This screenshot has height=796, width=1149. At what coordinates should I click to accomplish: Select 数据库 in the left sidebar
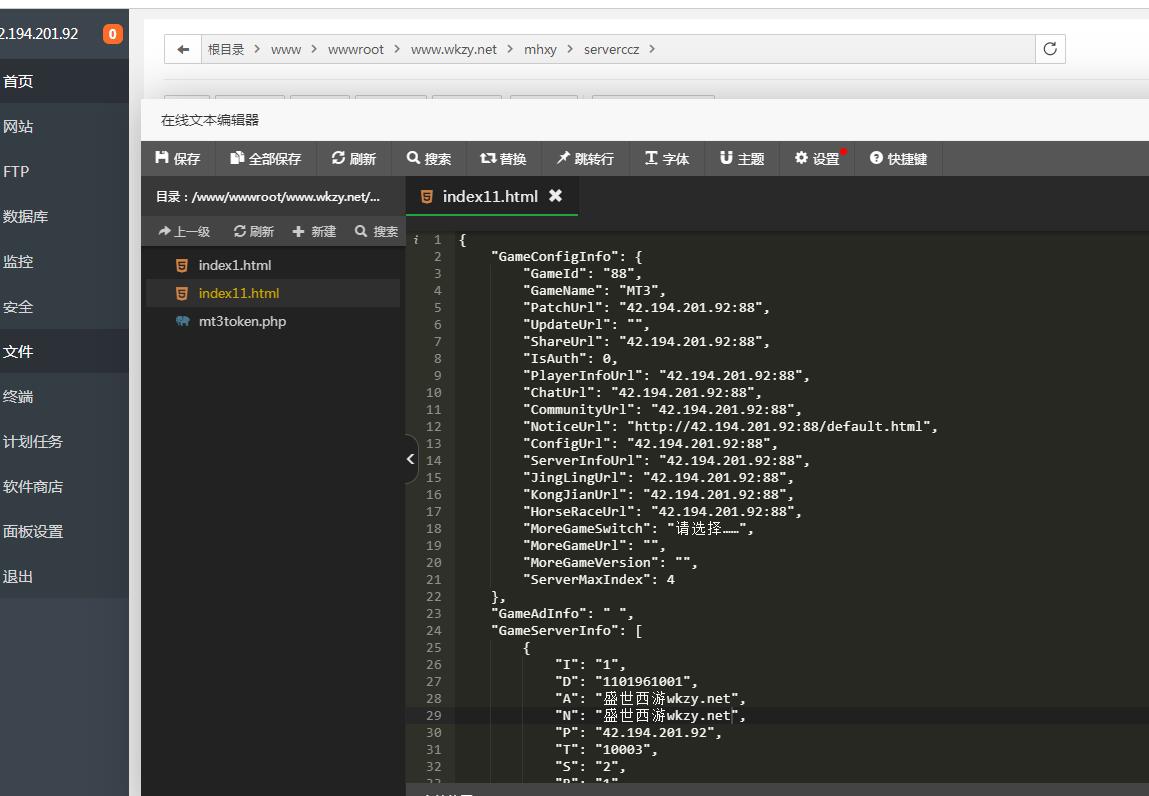(x=26, y=217)
